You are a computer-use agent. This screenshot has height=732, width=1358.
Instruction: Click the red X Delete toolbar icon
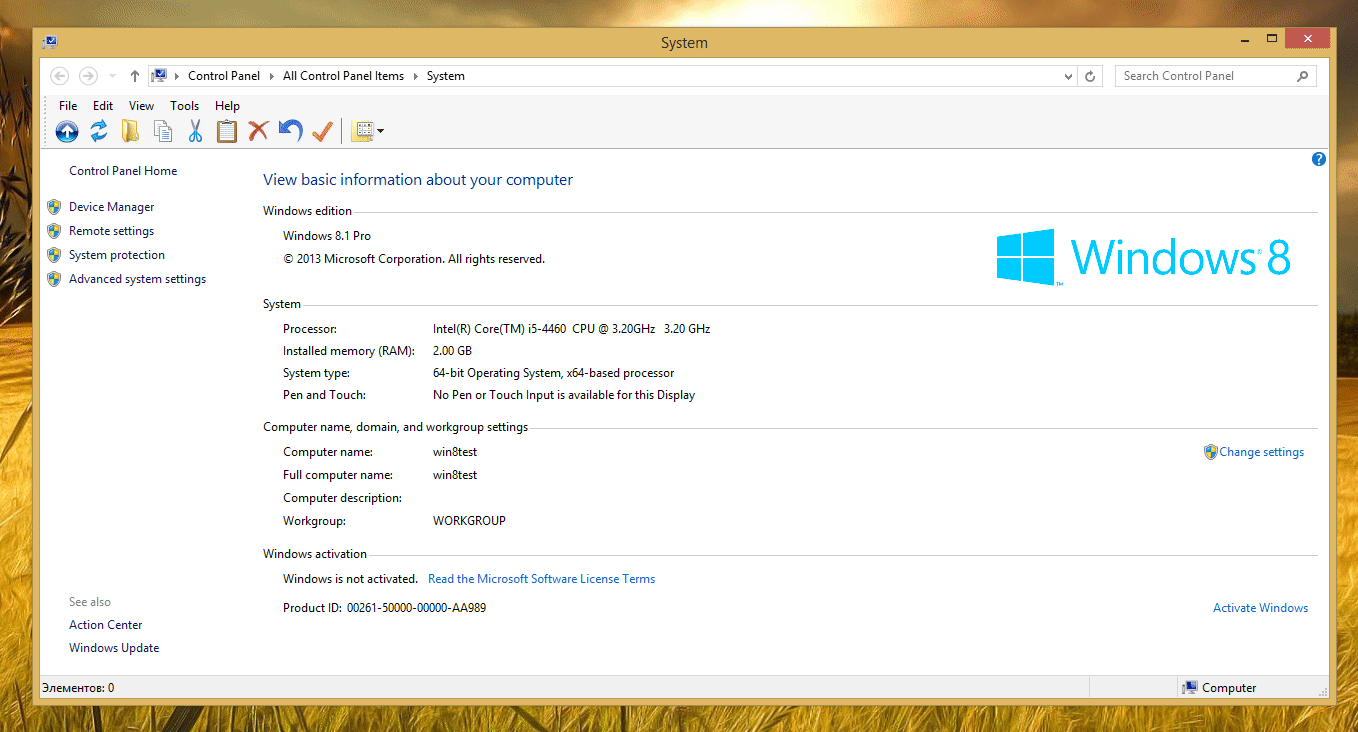point(259,131)
